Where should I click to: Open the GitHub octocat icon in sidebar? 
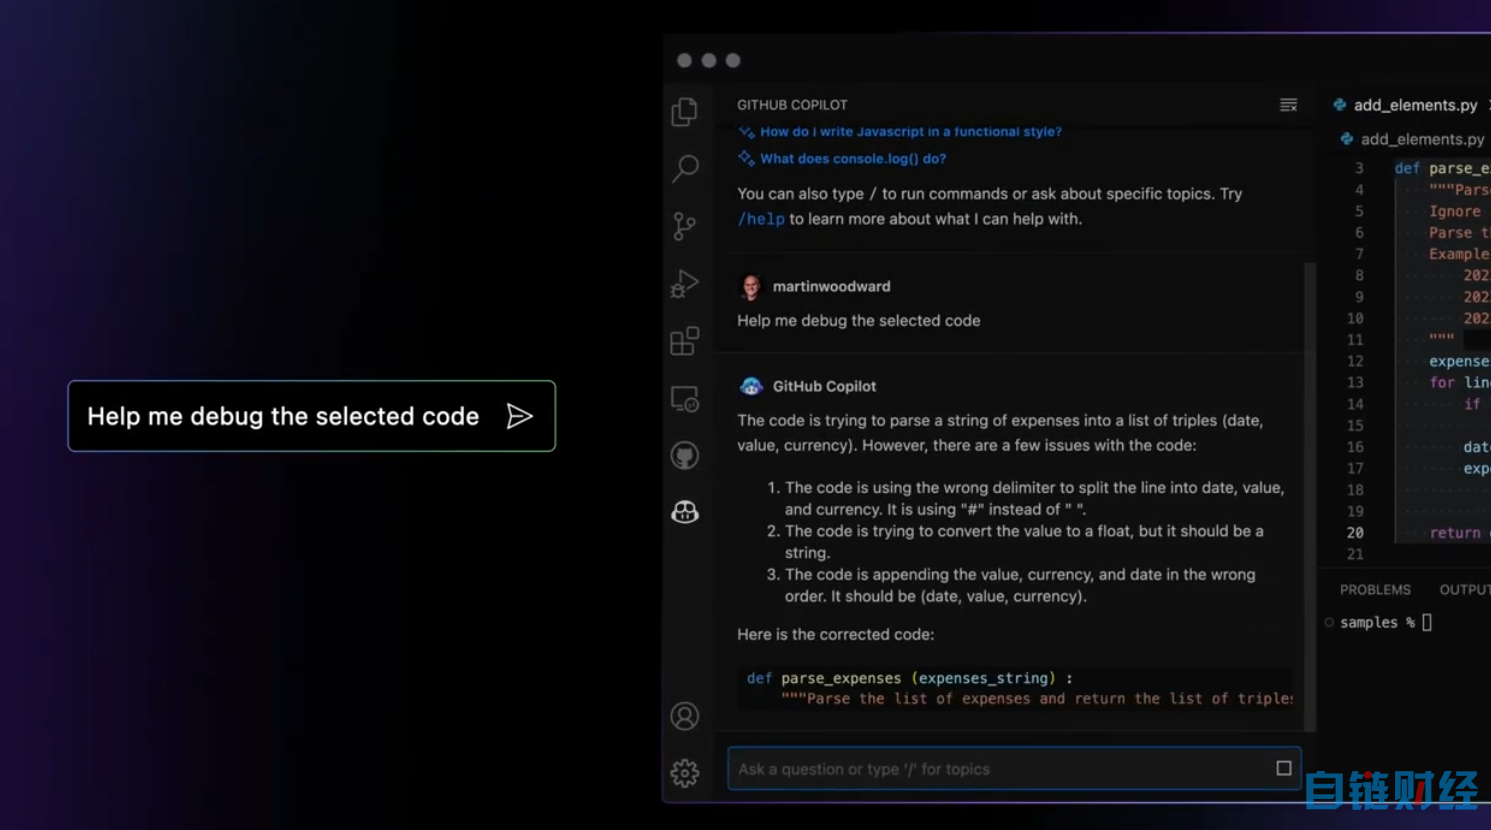pyautogui.click(x=685, y=456)
